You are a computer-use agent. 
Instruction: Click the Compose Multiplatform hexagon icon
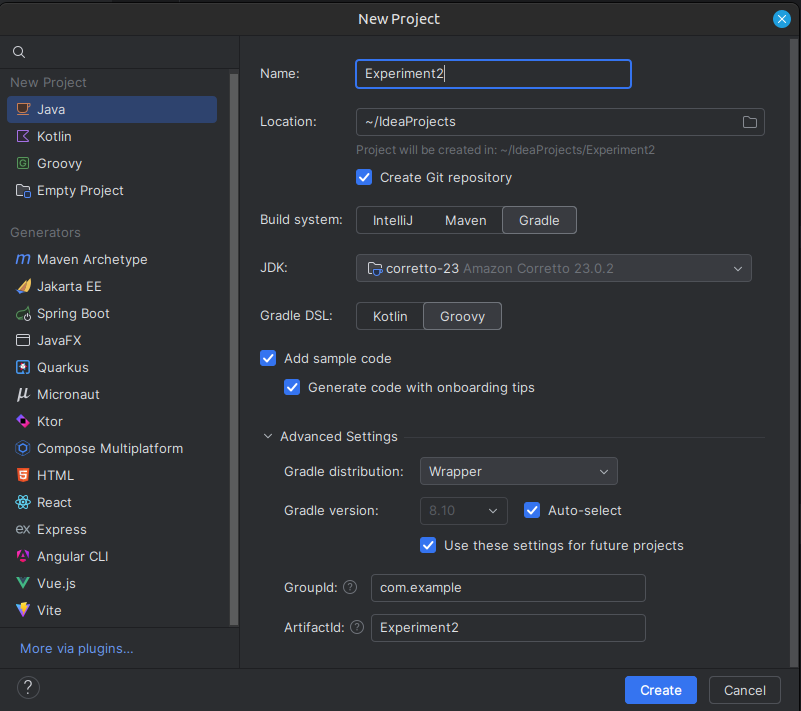click(x=23, y=448)
